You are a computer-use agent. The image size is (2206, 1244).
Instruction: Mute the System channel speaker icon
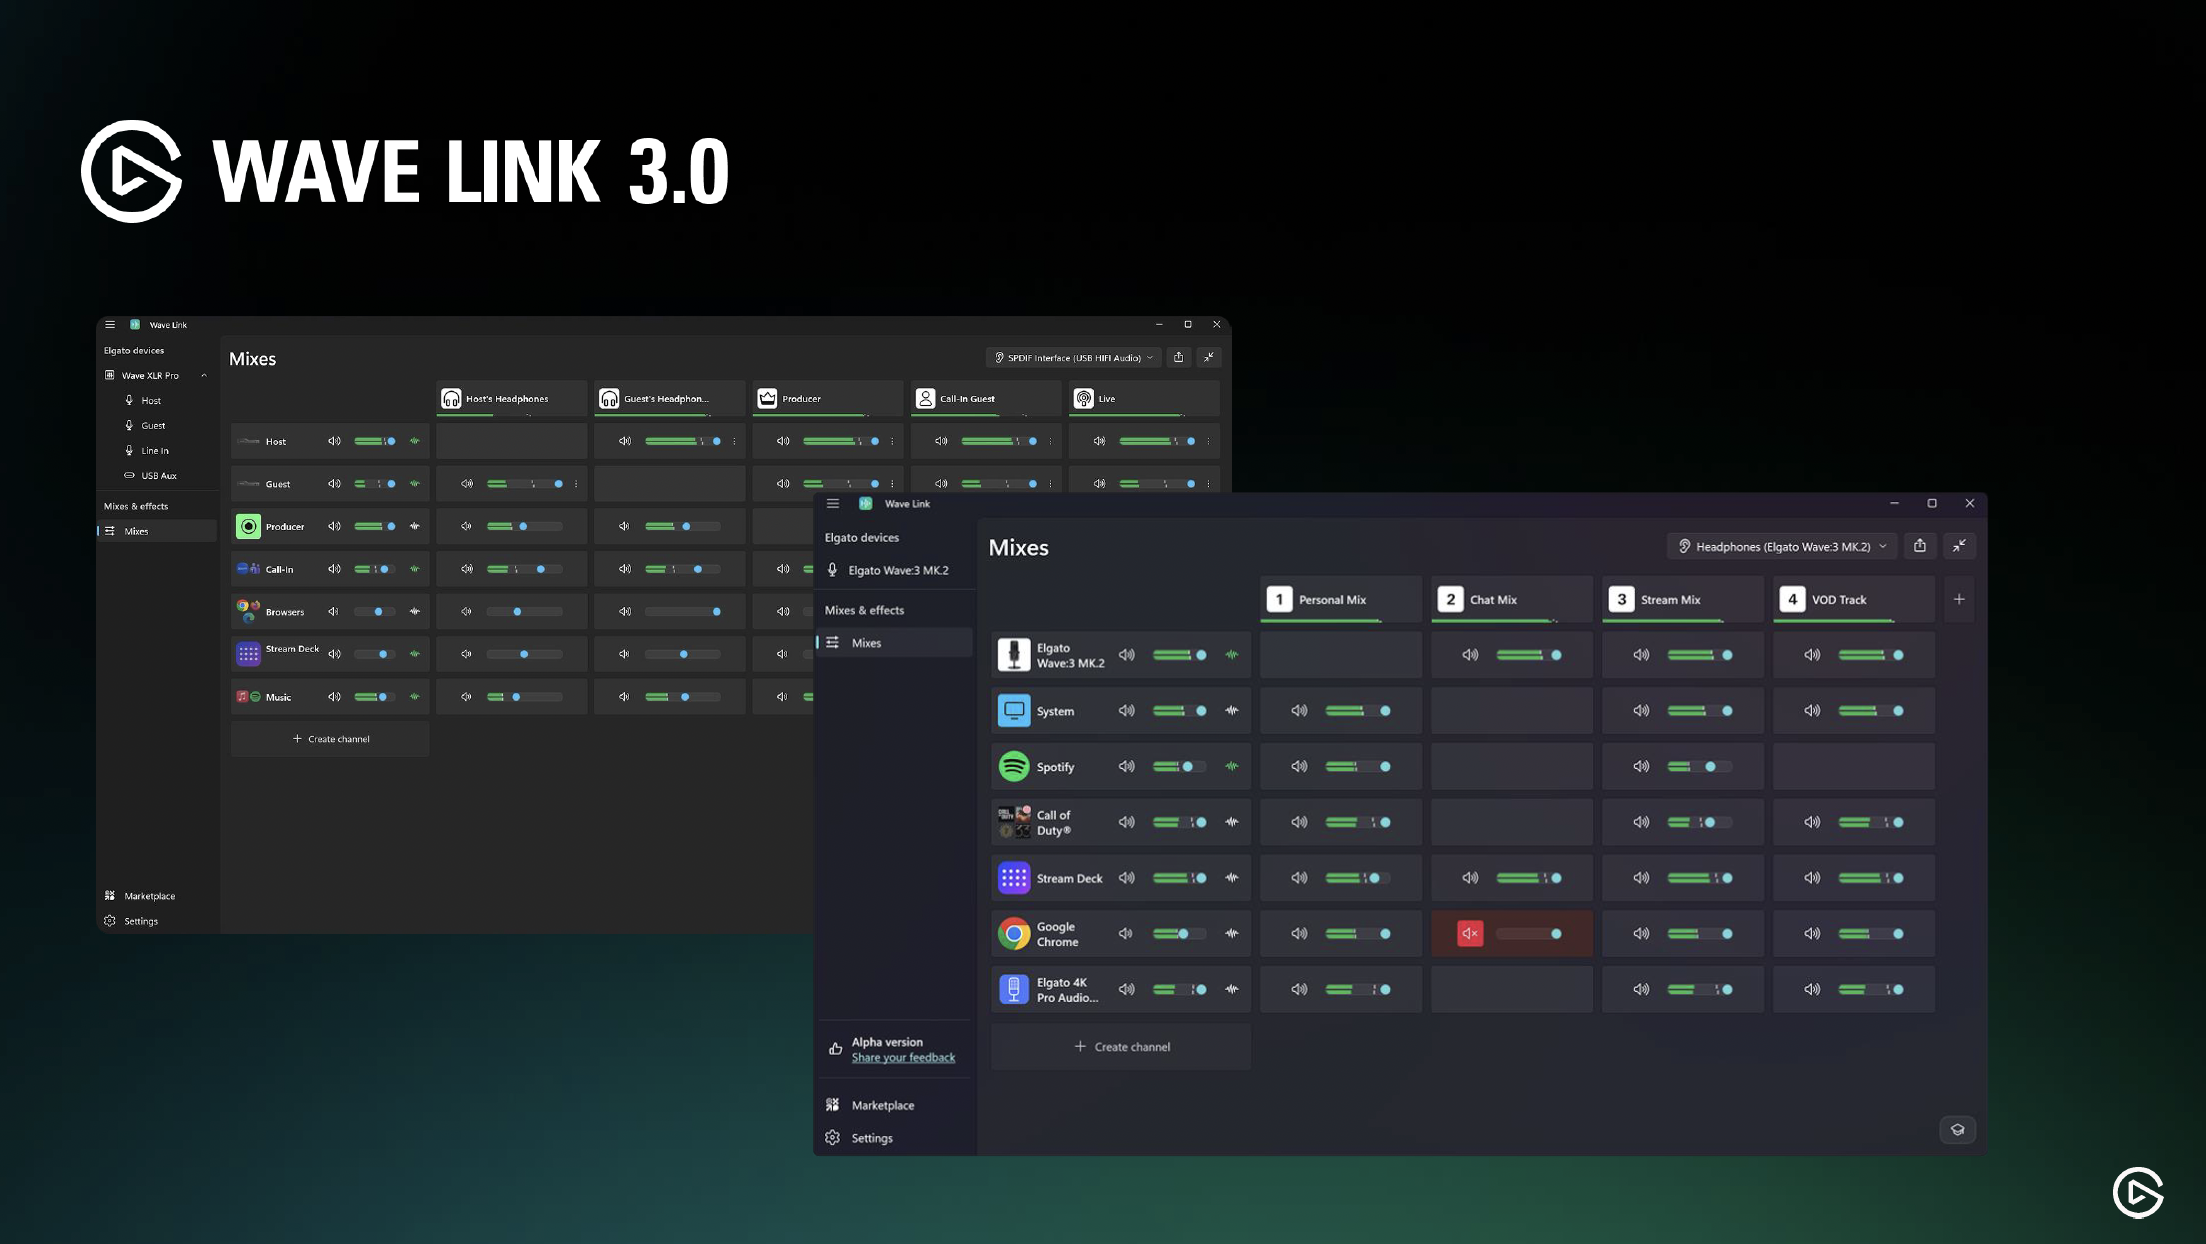point(1127,710)
